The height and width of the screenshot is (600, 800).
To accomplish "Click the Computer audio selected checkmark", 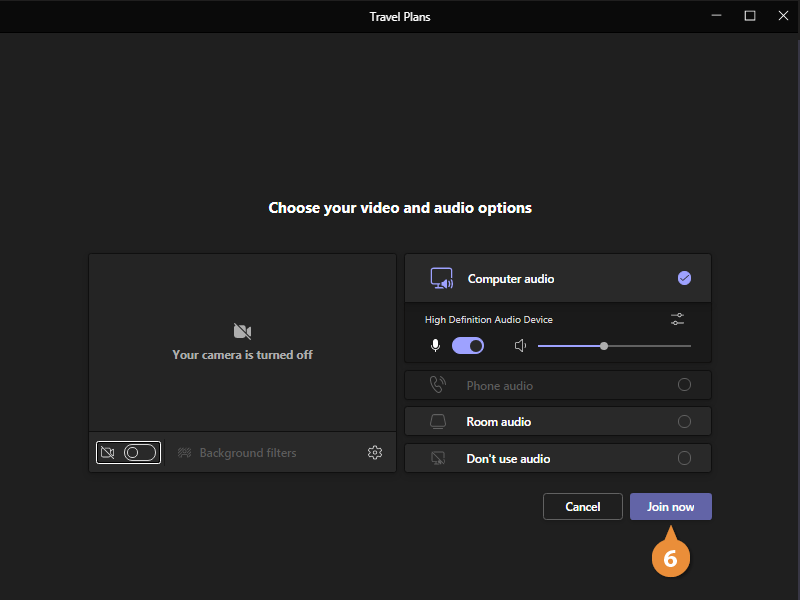I will 684,279.
